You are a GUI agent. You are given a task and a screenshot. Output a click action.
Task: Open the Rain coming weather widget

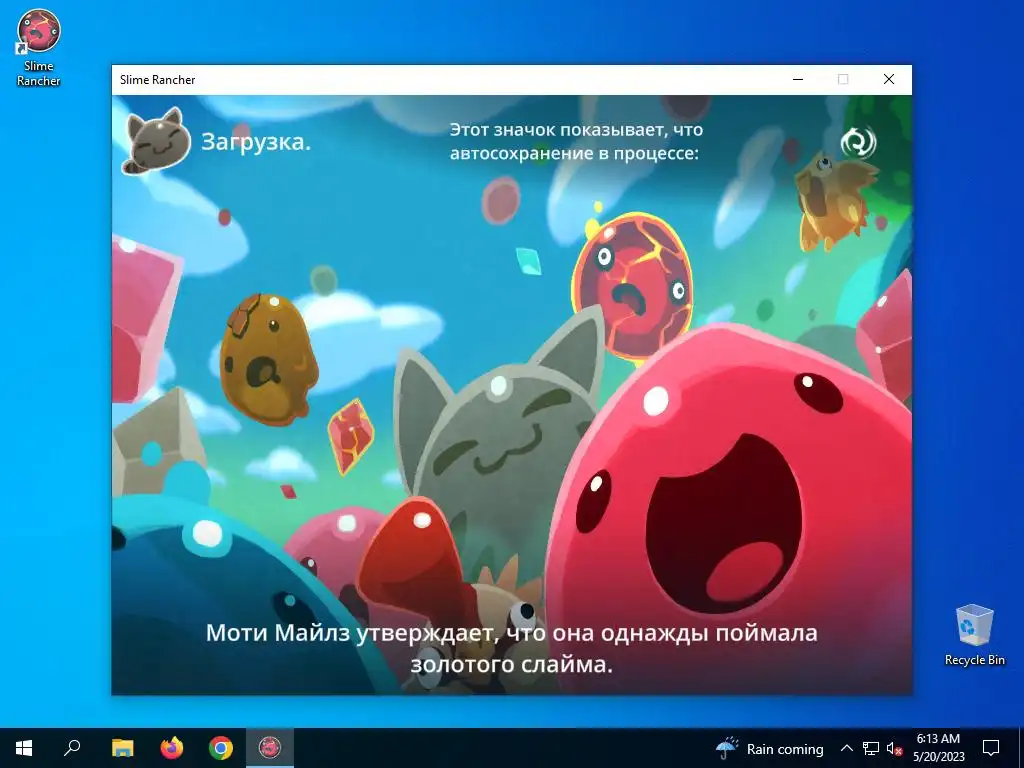point(769,748)
